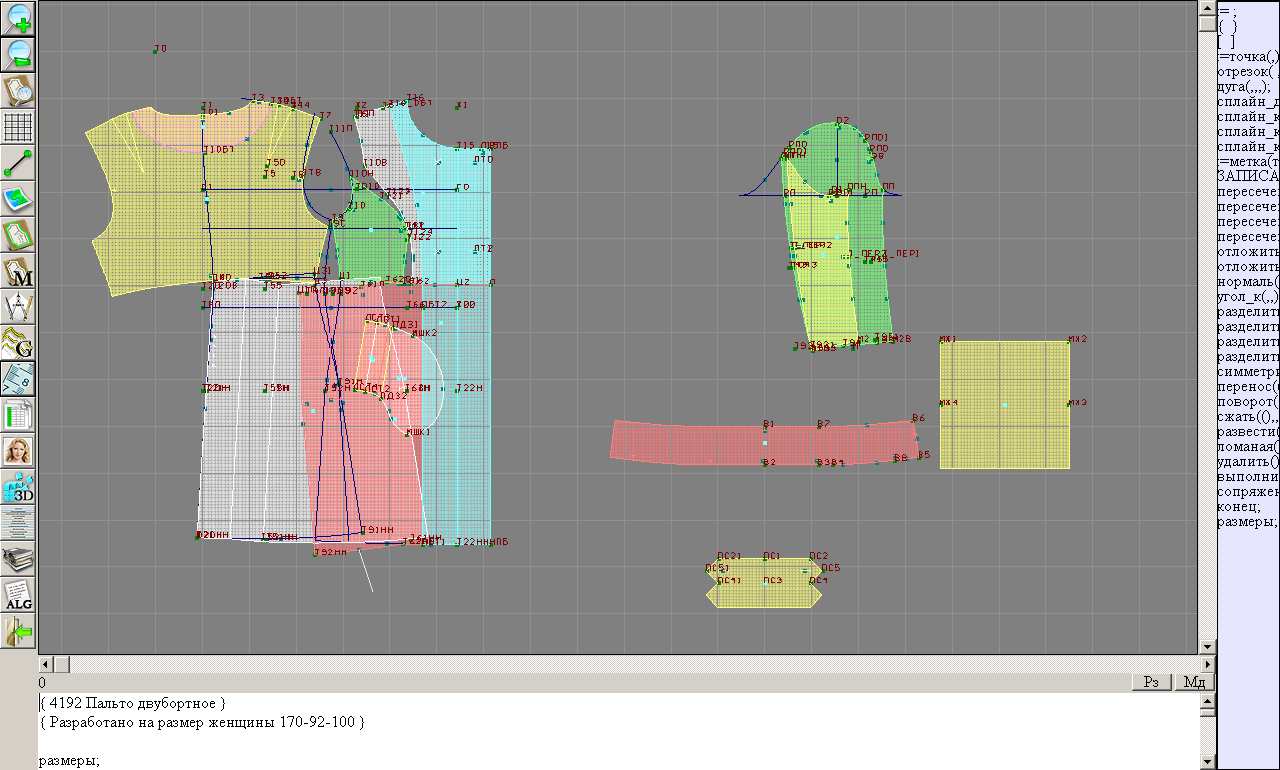1280x770 pixels.
Task: Click the woman portrait icon
Action: [19, 451]
